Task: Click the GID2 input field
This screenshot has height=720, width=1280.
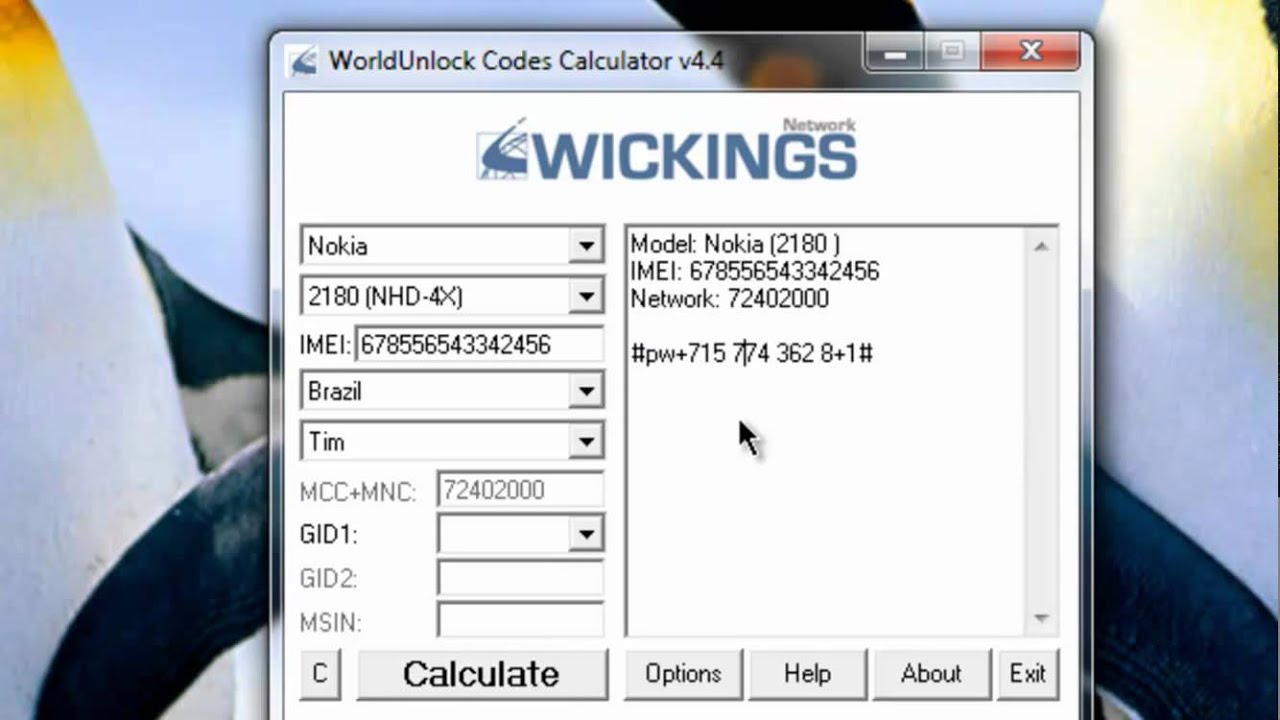Action: point(520,578)
